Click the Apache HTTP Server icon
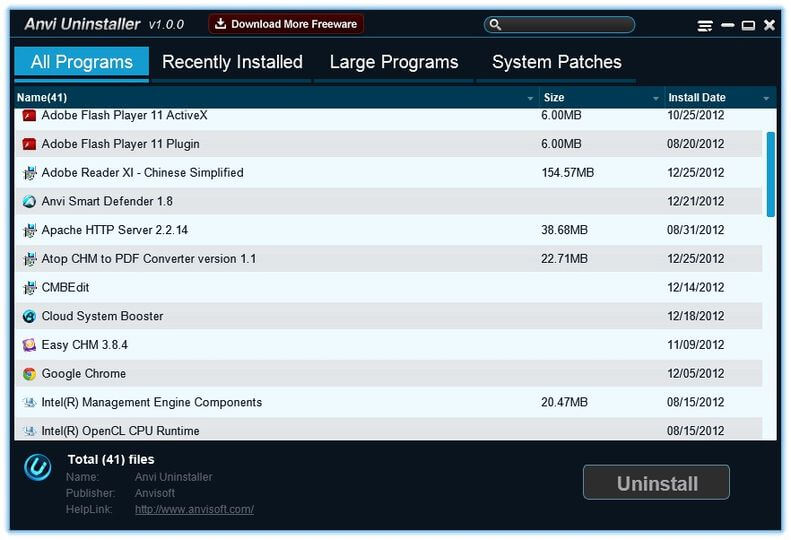This screenshot has width=791, height=540. [29, 230]
